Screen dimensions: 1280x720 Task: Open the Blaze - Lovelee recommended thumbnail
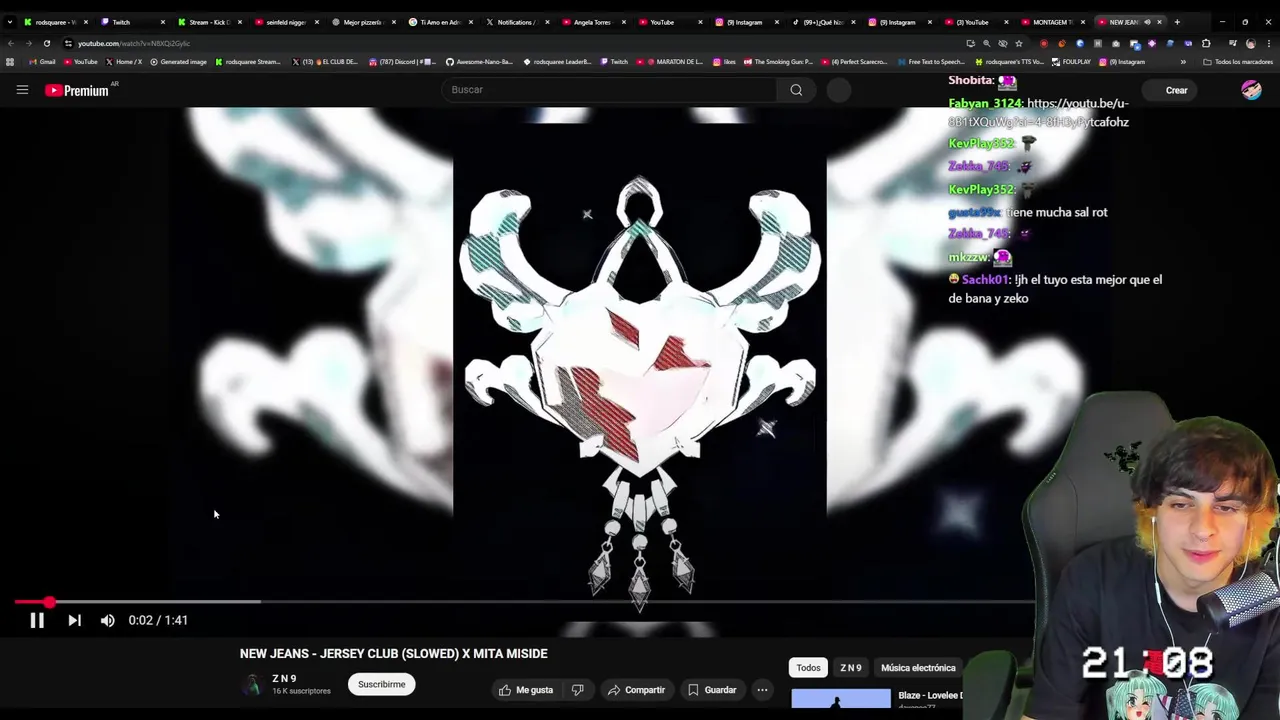(x=840, y=698)
